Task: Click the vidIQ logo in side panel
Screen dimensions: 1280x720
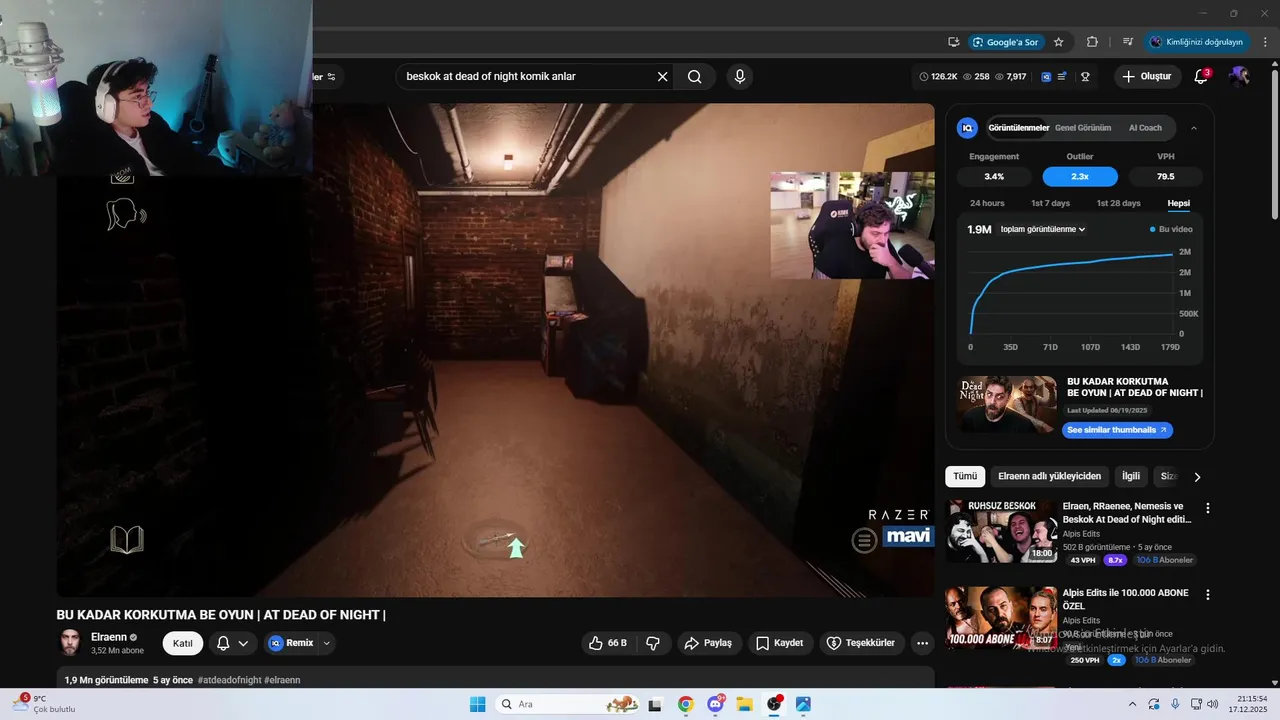Action: [967, 128]
